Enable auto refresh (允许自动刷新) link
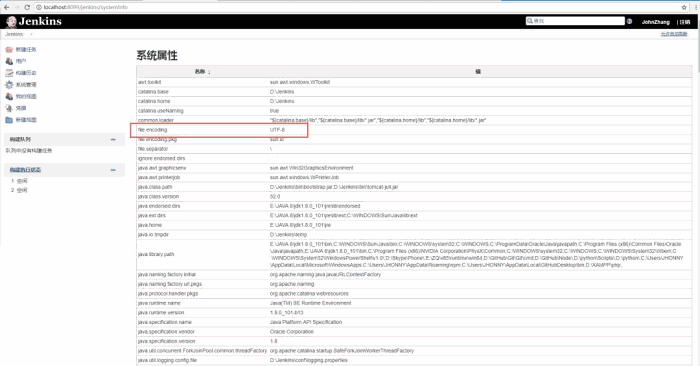700x366 pixels. click(x=674, y=34)
